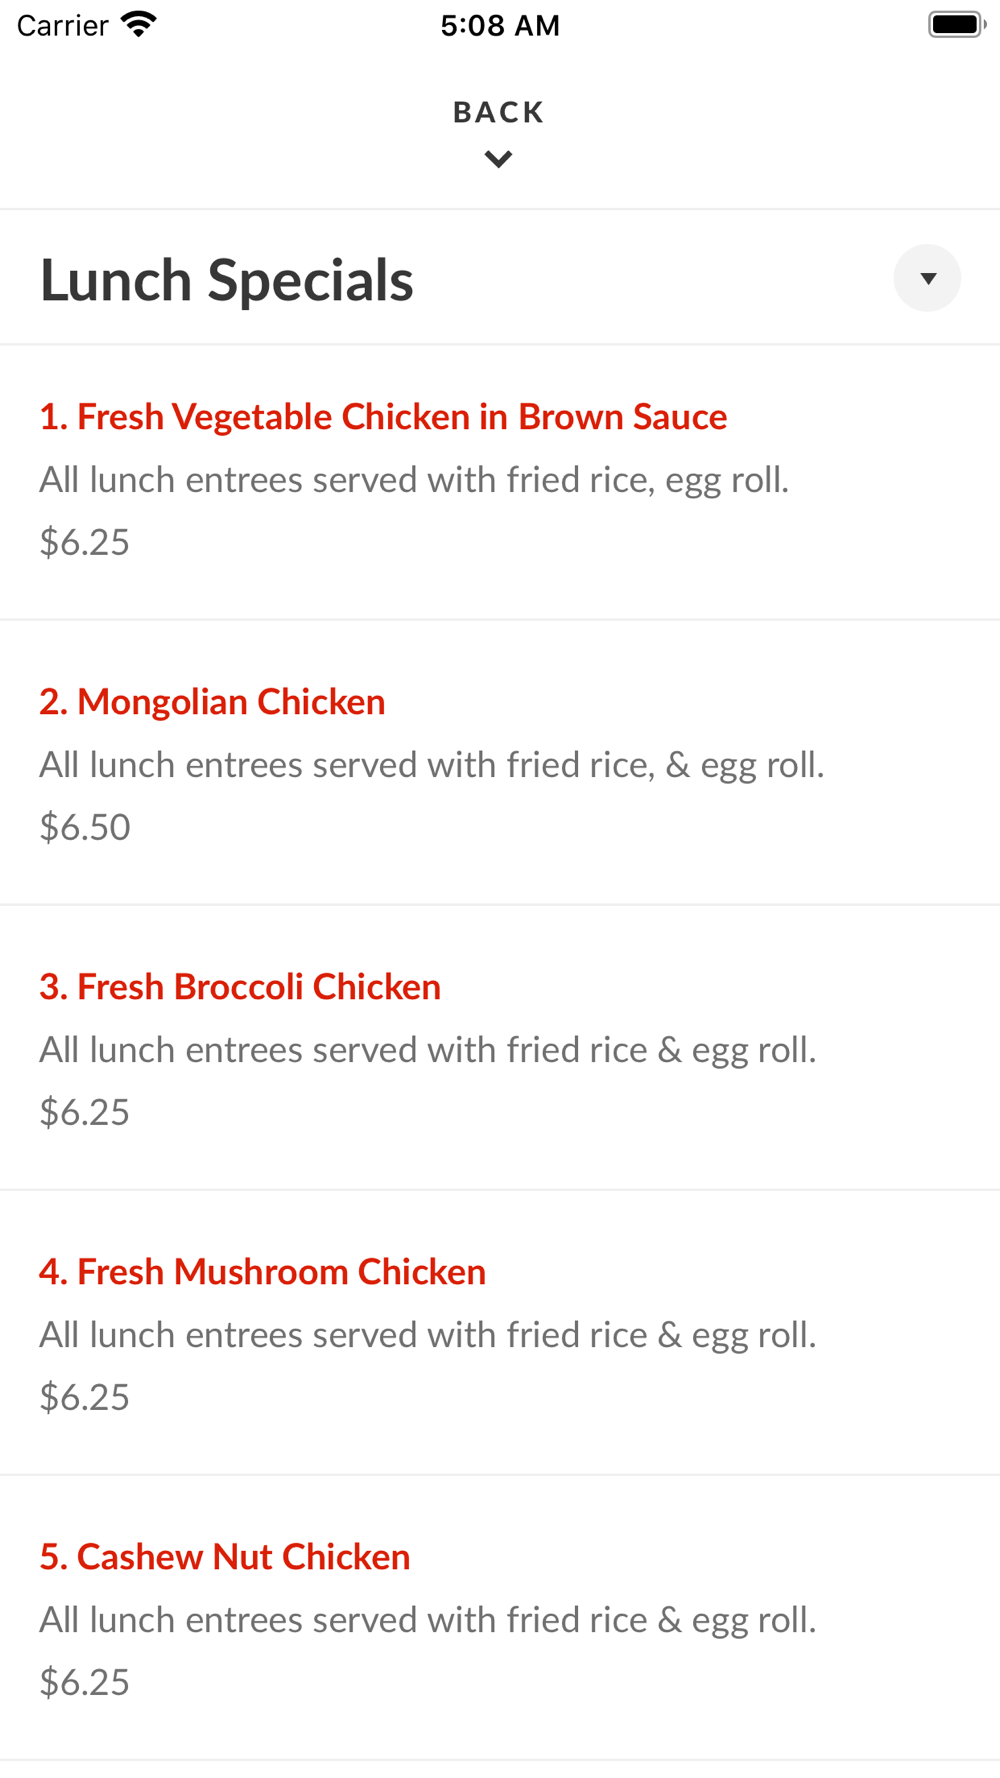Select Fresh Vegetable Chicken in Brown Sauce
Image resolution: width=1000 pixels, height=1778 pixels.
[383, 417]
